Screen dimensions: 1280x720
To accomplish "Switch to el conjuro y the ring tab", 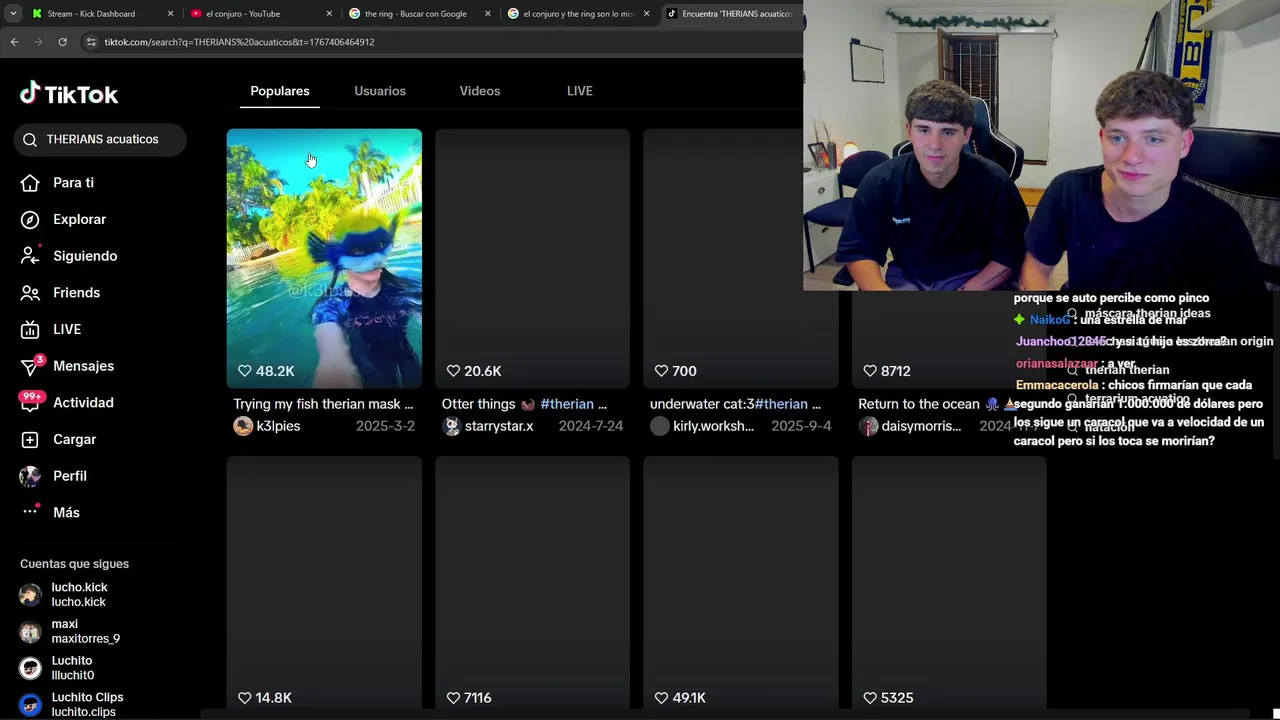I will (577, 14).
